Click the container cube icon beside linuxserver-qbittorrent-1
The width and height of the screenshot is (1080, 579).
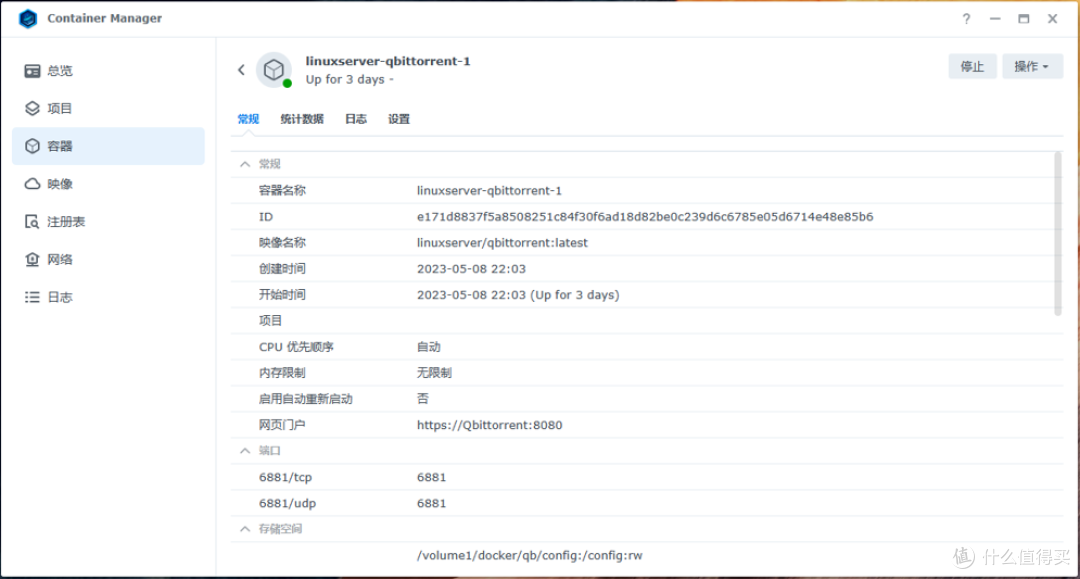coord(274,70)
